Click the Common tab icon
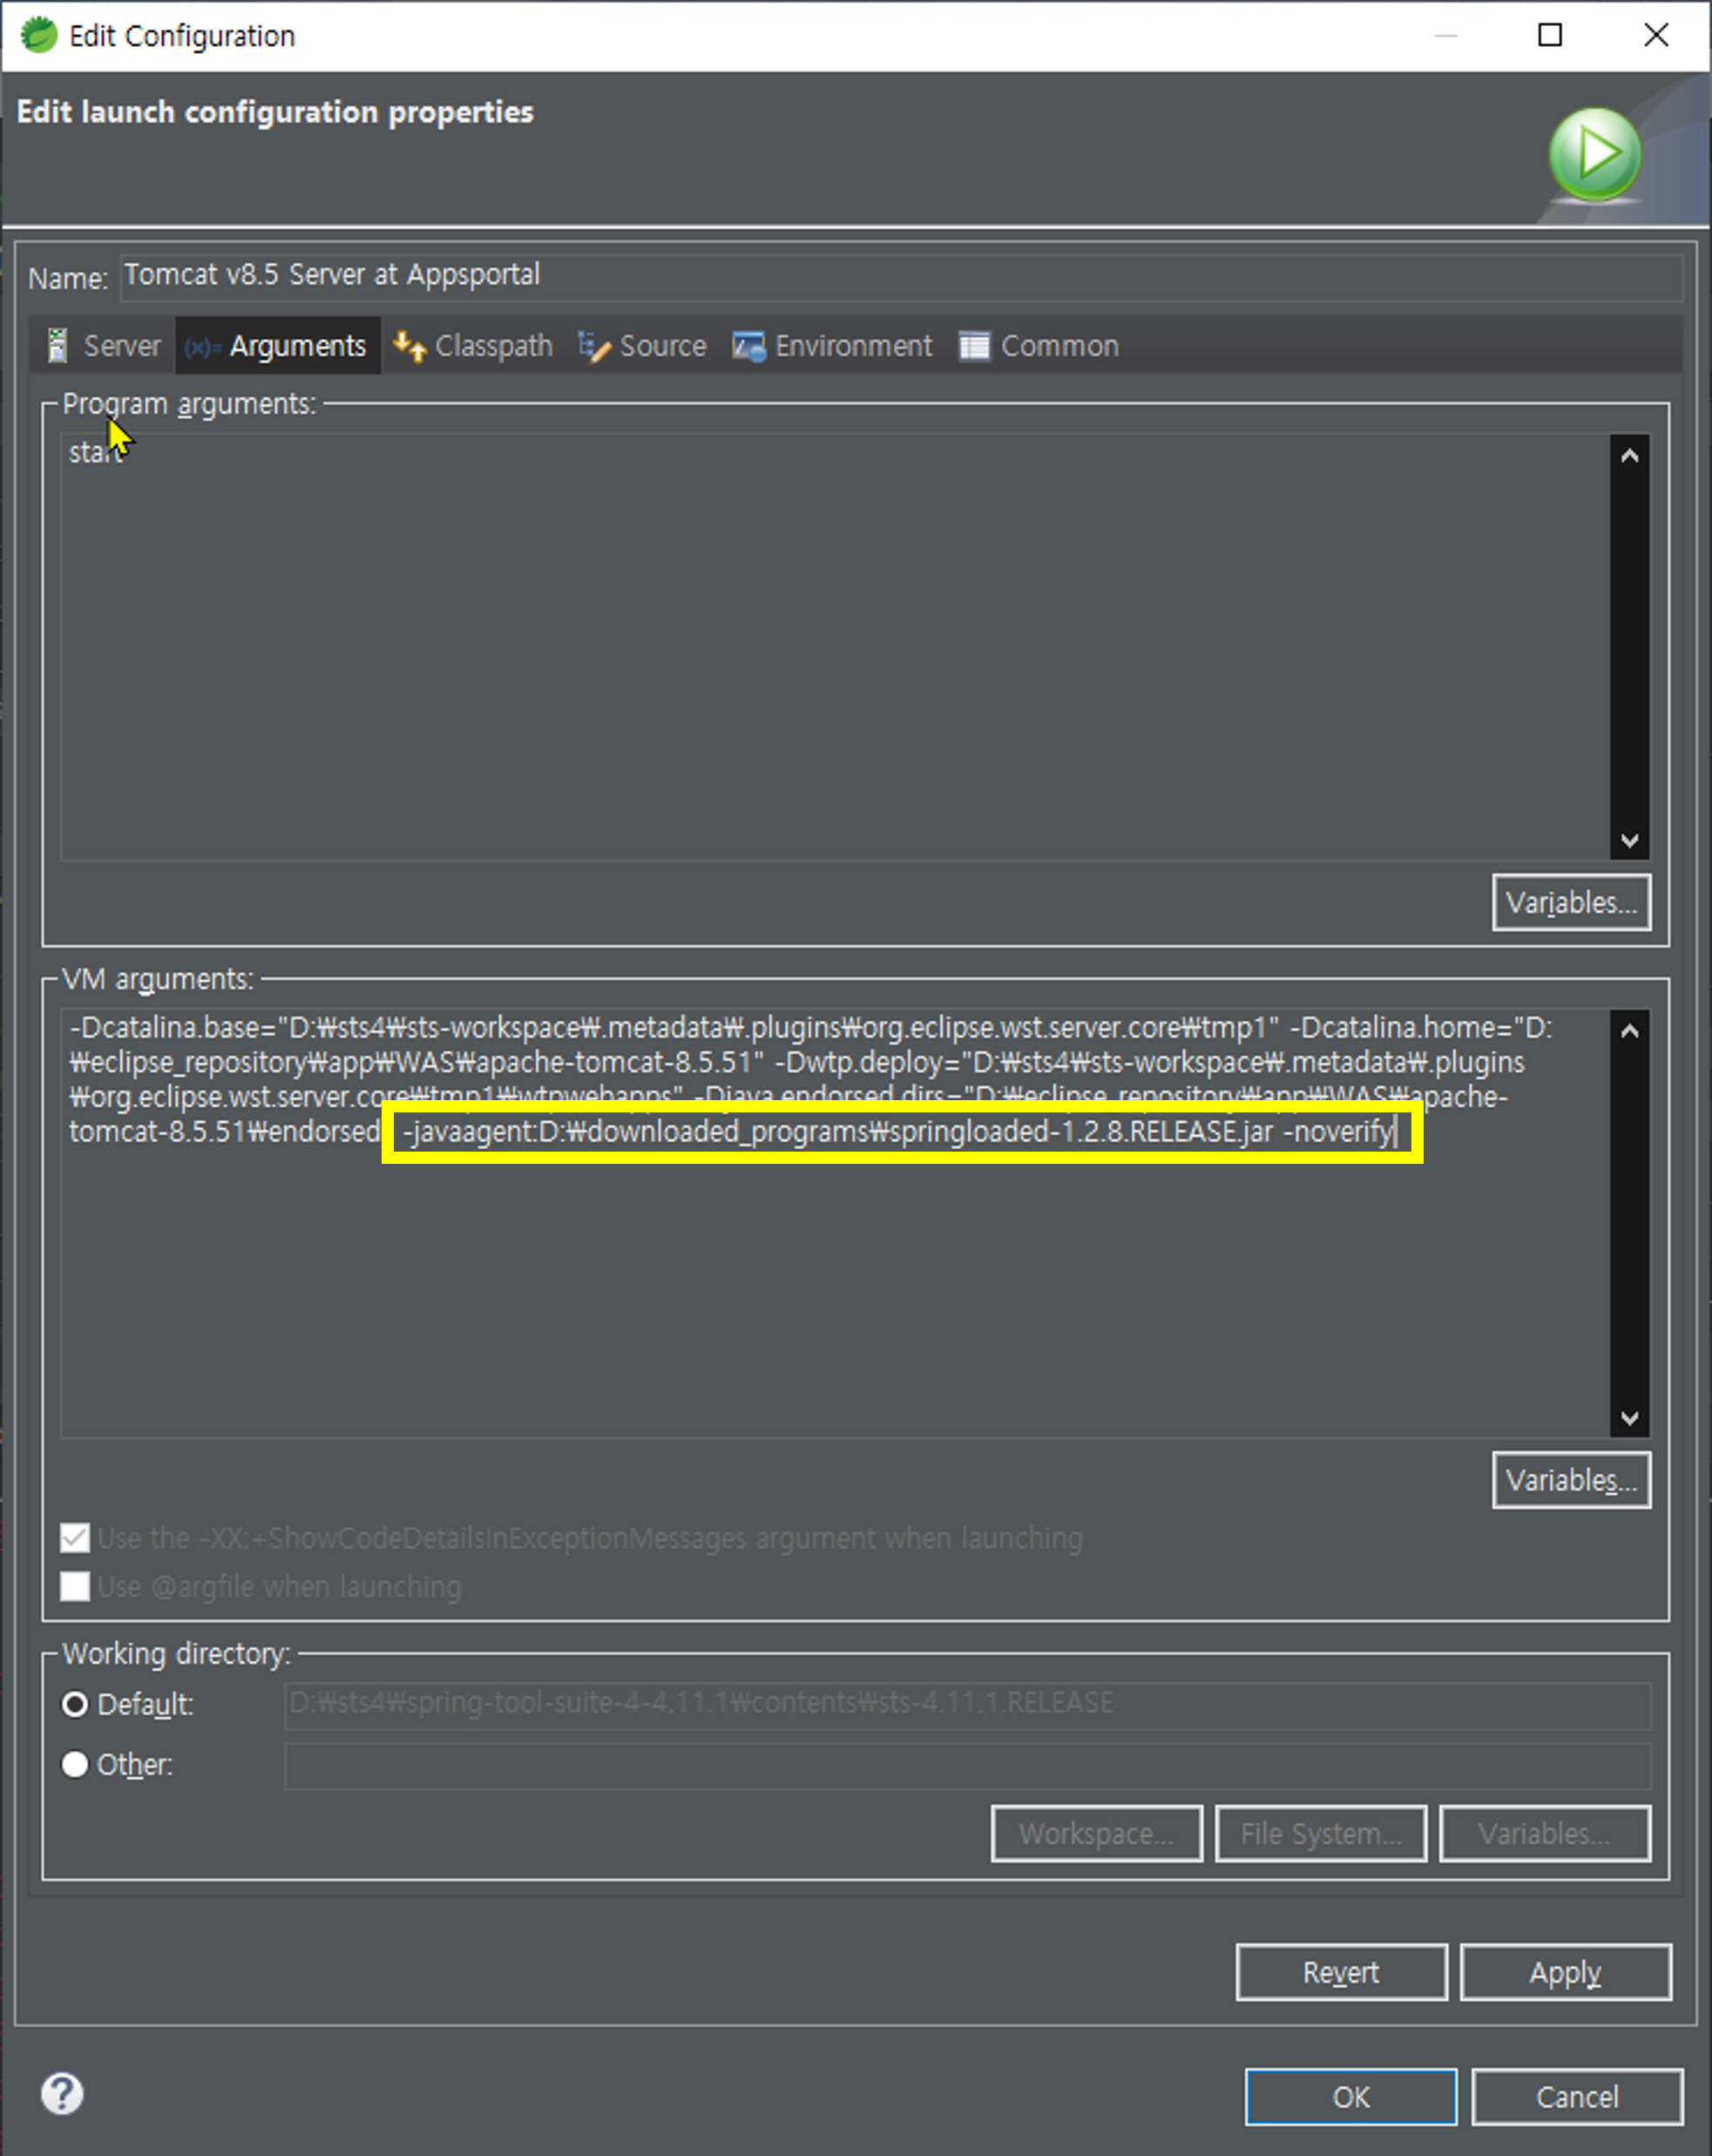Screen dimensions: 1712x2156 point(974,346)
